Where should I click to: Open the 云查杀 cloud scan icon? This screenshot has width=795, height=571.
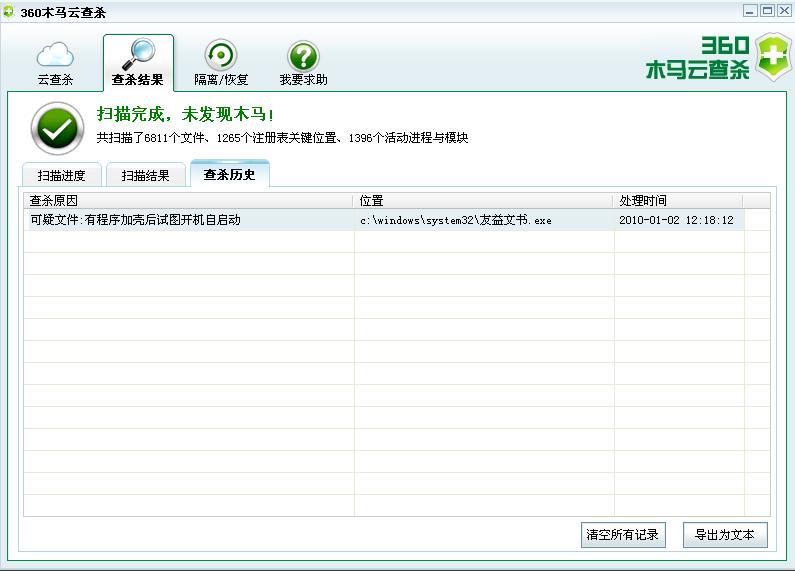pos(55,55)
